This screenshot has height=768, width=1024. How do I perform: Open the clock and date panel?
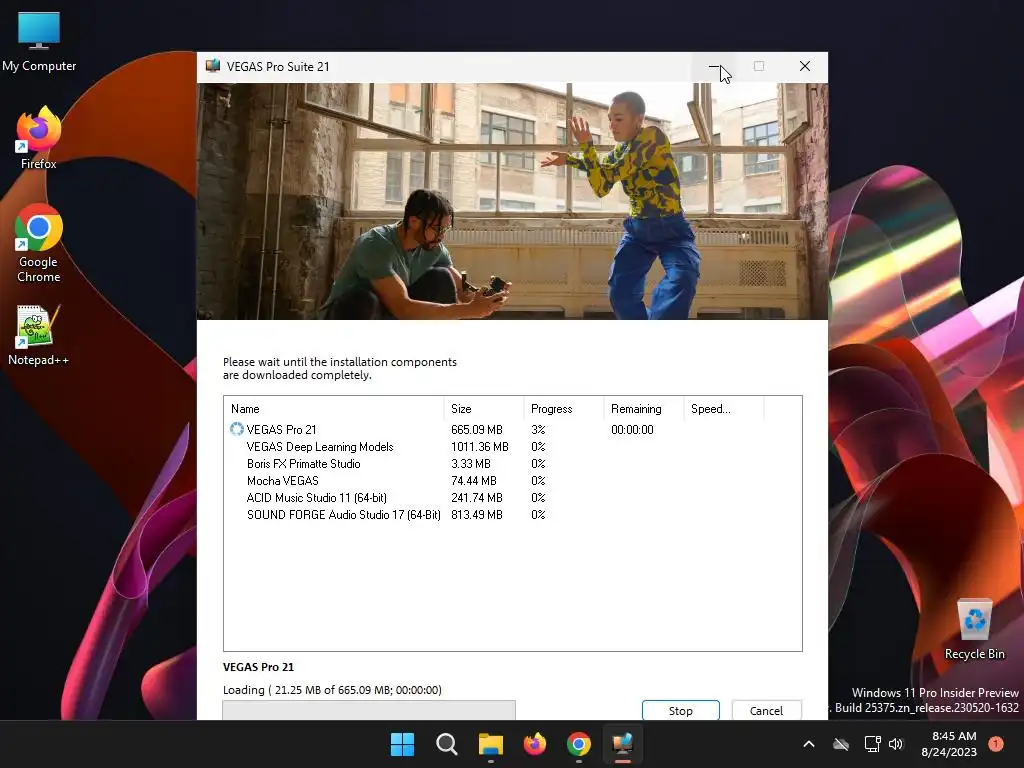pos(949,744)
